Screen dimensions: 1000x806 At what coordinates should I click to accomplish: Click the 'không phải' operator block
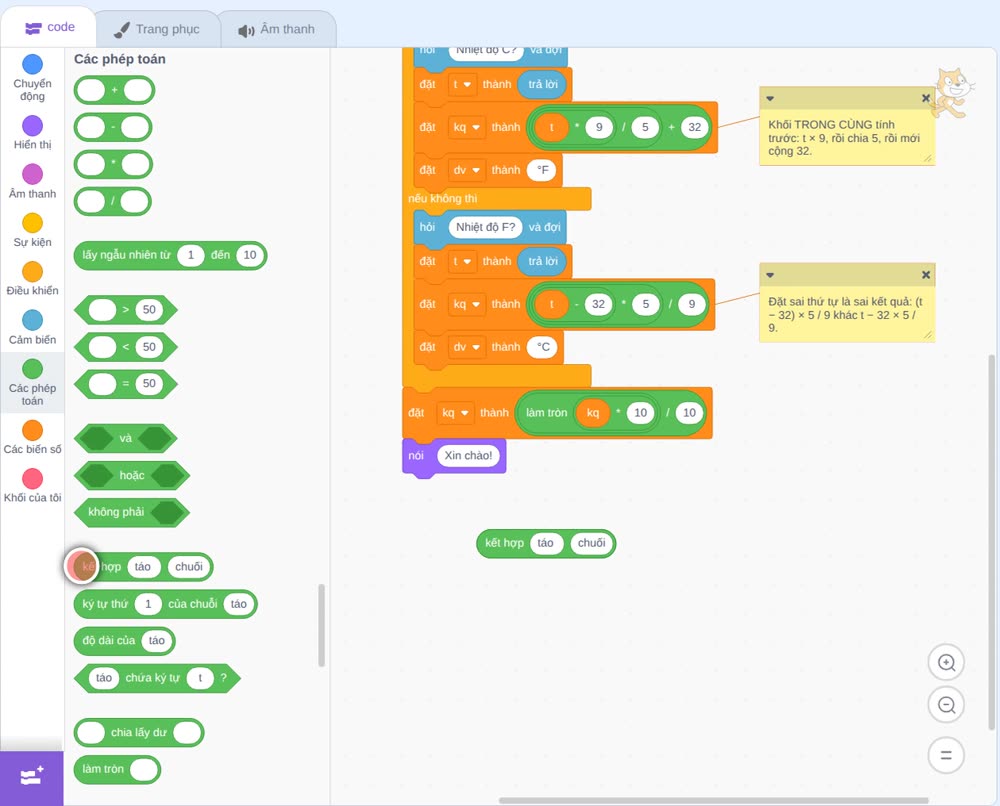(131, 512)
